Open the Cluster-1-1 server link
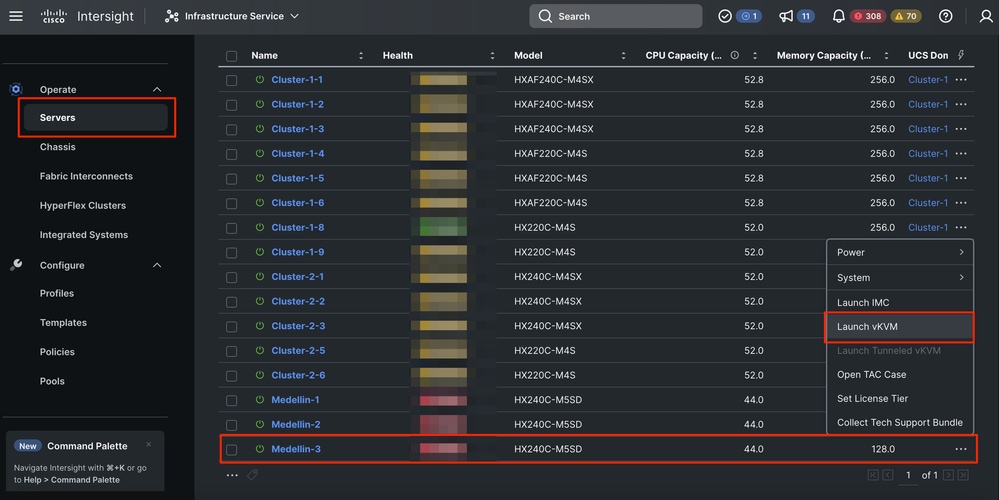 click(x=297, y=80)
